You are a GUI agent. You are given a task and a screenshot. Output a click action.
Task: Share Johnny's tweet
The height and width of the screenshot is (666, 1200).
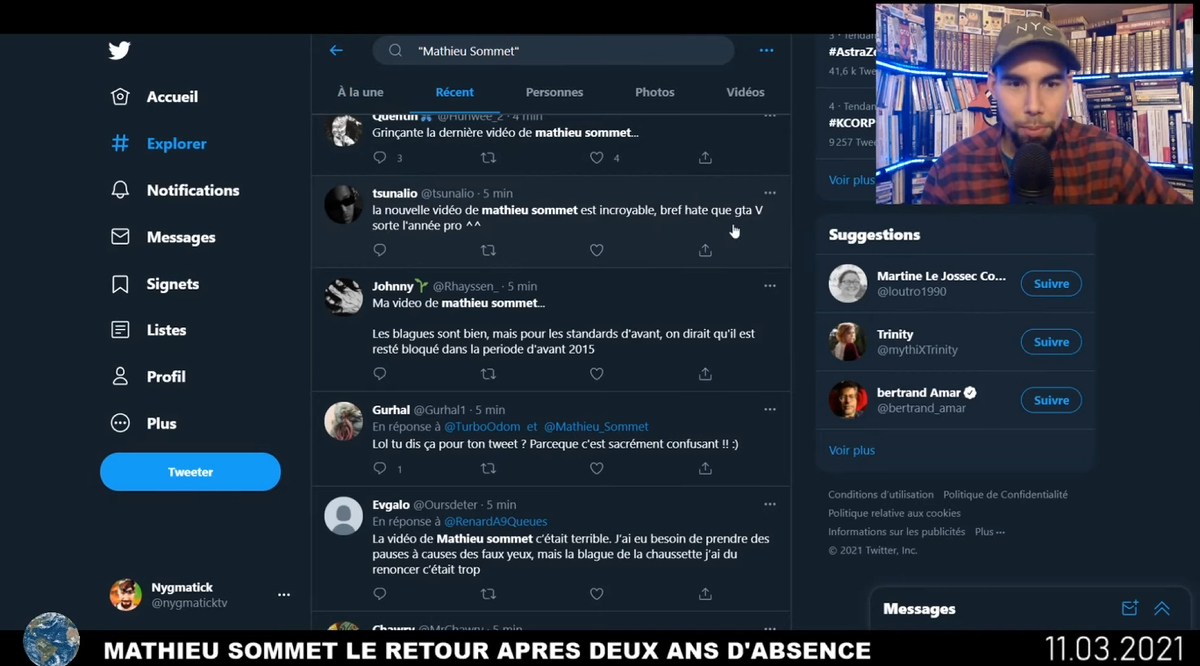[705, 374]
